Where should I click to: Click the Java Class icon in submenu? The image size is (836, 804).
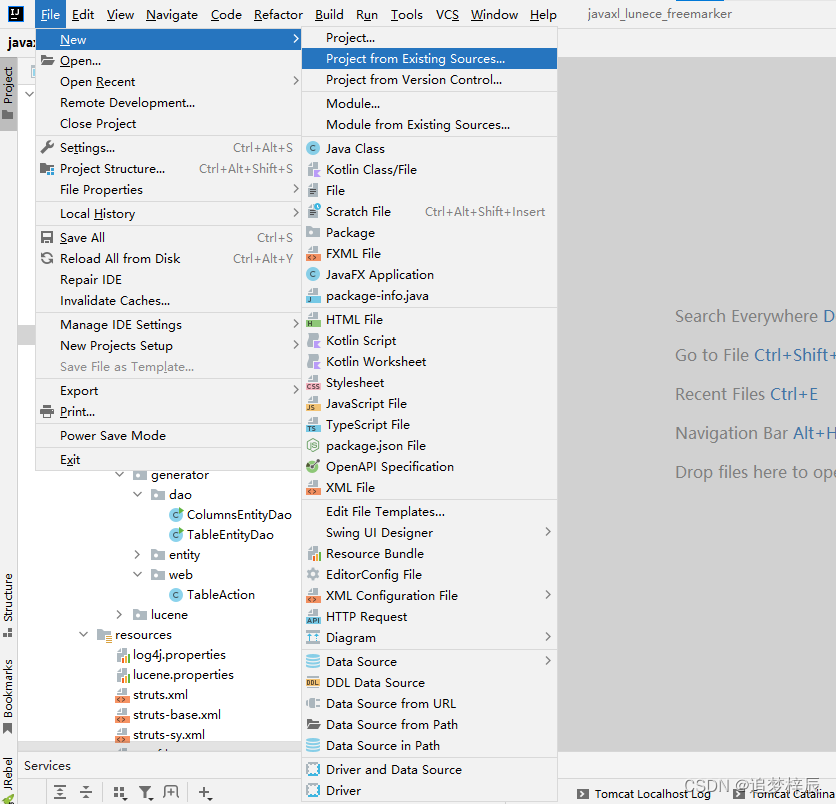tap(314, 148)
